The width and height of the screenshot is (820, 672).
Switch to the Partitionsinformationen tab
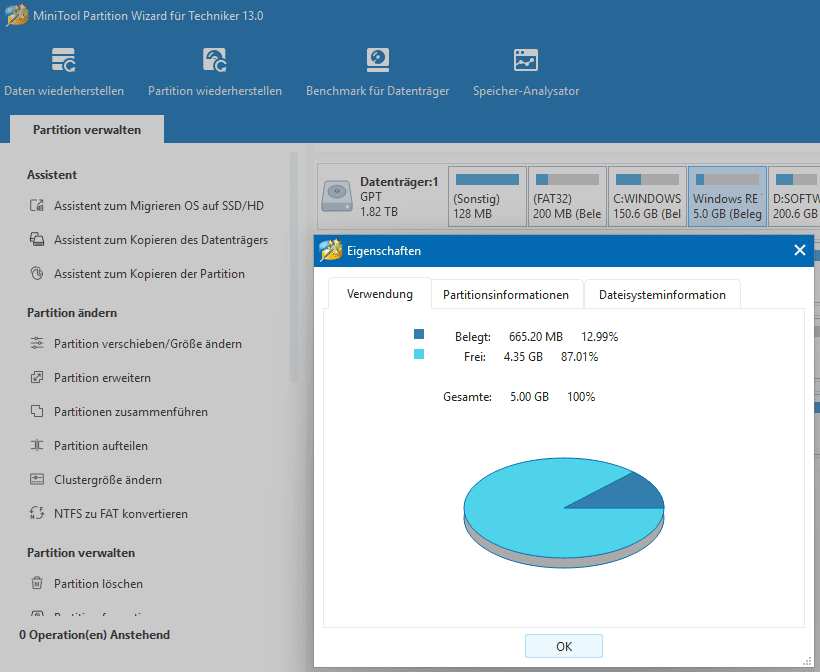[506, 294]
